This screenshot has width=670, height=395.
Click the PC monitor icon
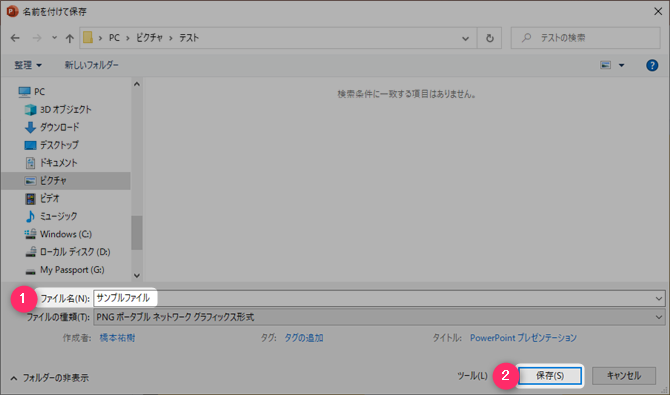pos(24,92)
